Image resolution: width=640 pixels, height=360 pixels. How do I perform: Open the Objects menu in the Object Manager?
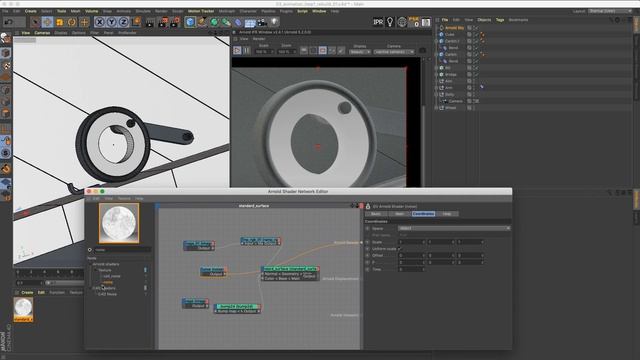pyautogui.click(x=484, y=20)
